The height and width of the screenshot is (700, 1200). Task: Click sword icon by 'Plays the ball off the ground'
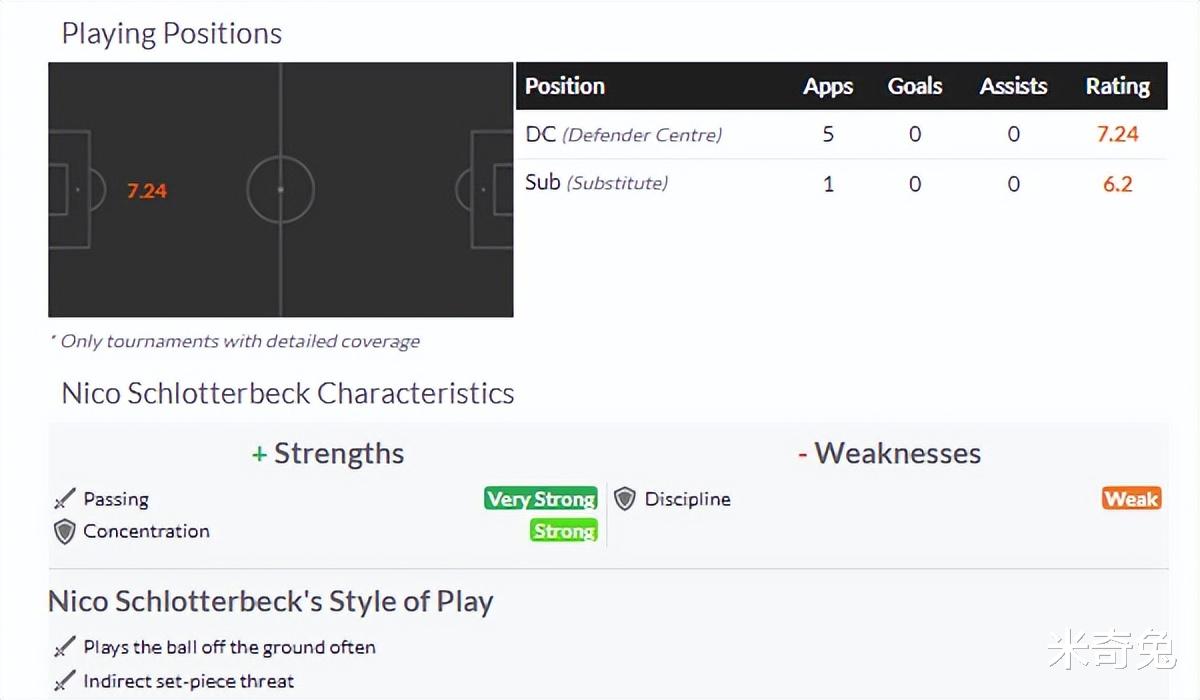[65, 648]
